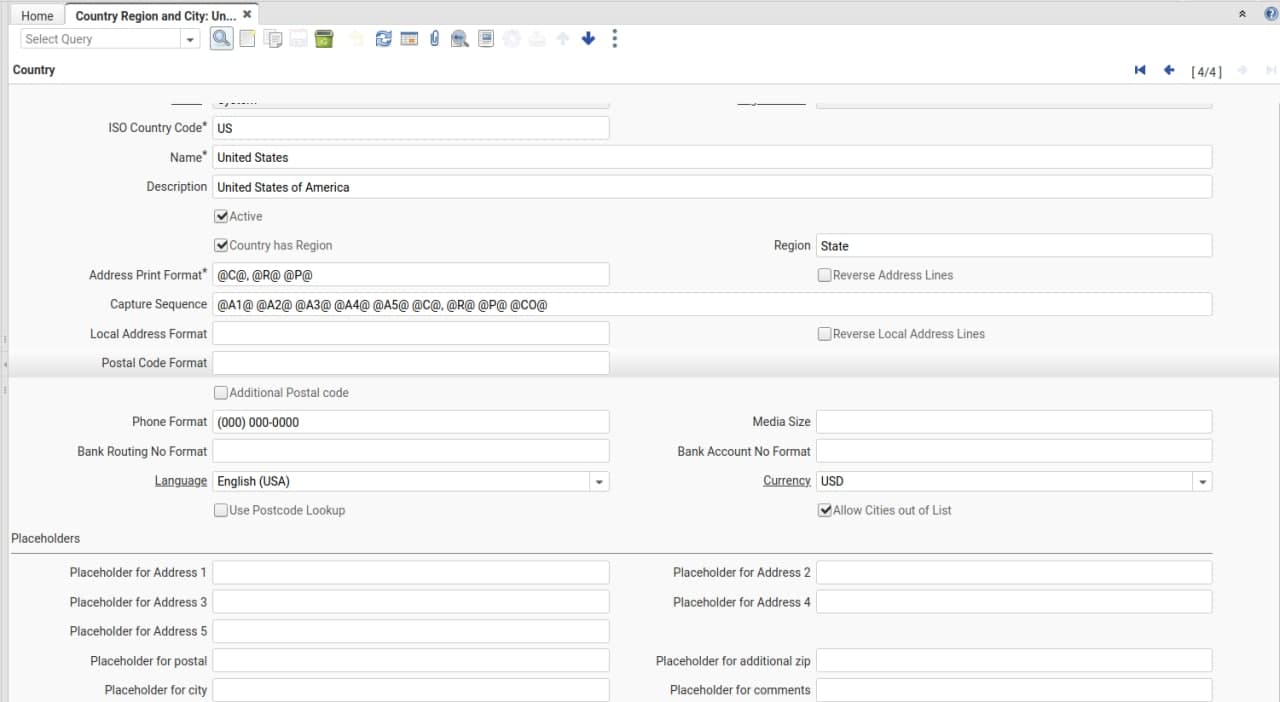Screen dimensions: 1280x702
Task: Click into the Postal Code Format field
Action: coord(410,363)
